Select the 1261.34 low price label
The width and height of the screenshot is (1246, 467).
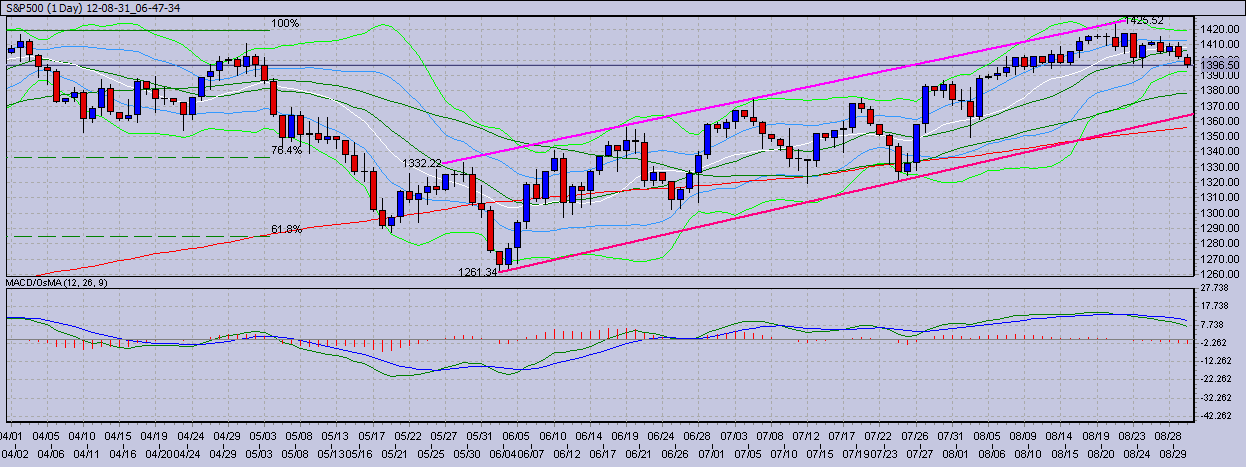(x=478, y=271)
